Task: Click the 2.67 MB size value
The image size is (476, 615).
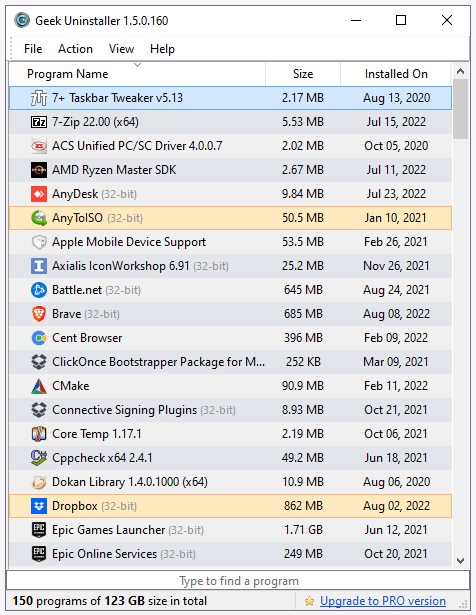Action: coord(303,170)
